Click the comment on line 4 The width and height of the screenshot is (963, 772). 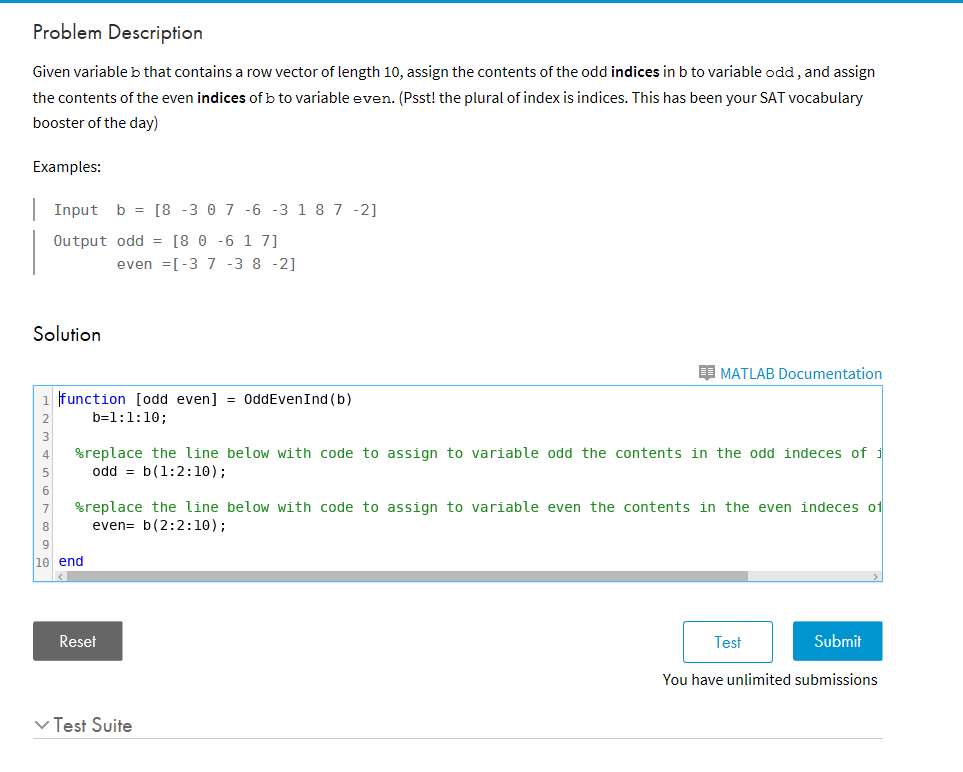point(400,452)
